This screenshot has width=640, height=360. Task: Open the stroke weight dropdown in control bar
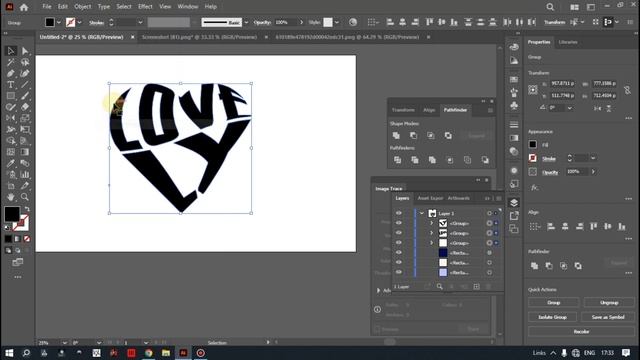click(140, 22)
